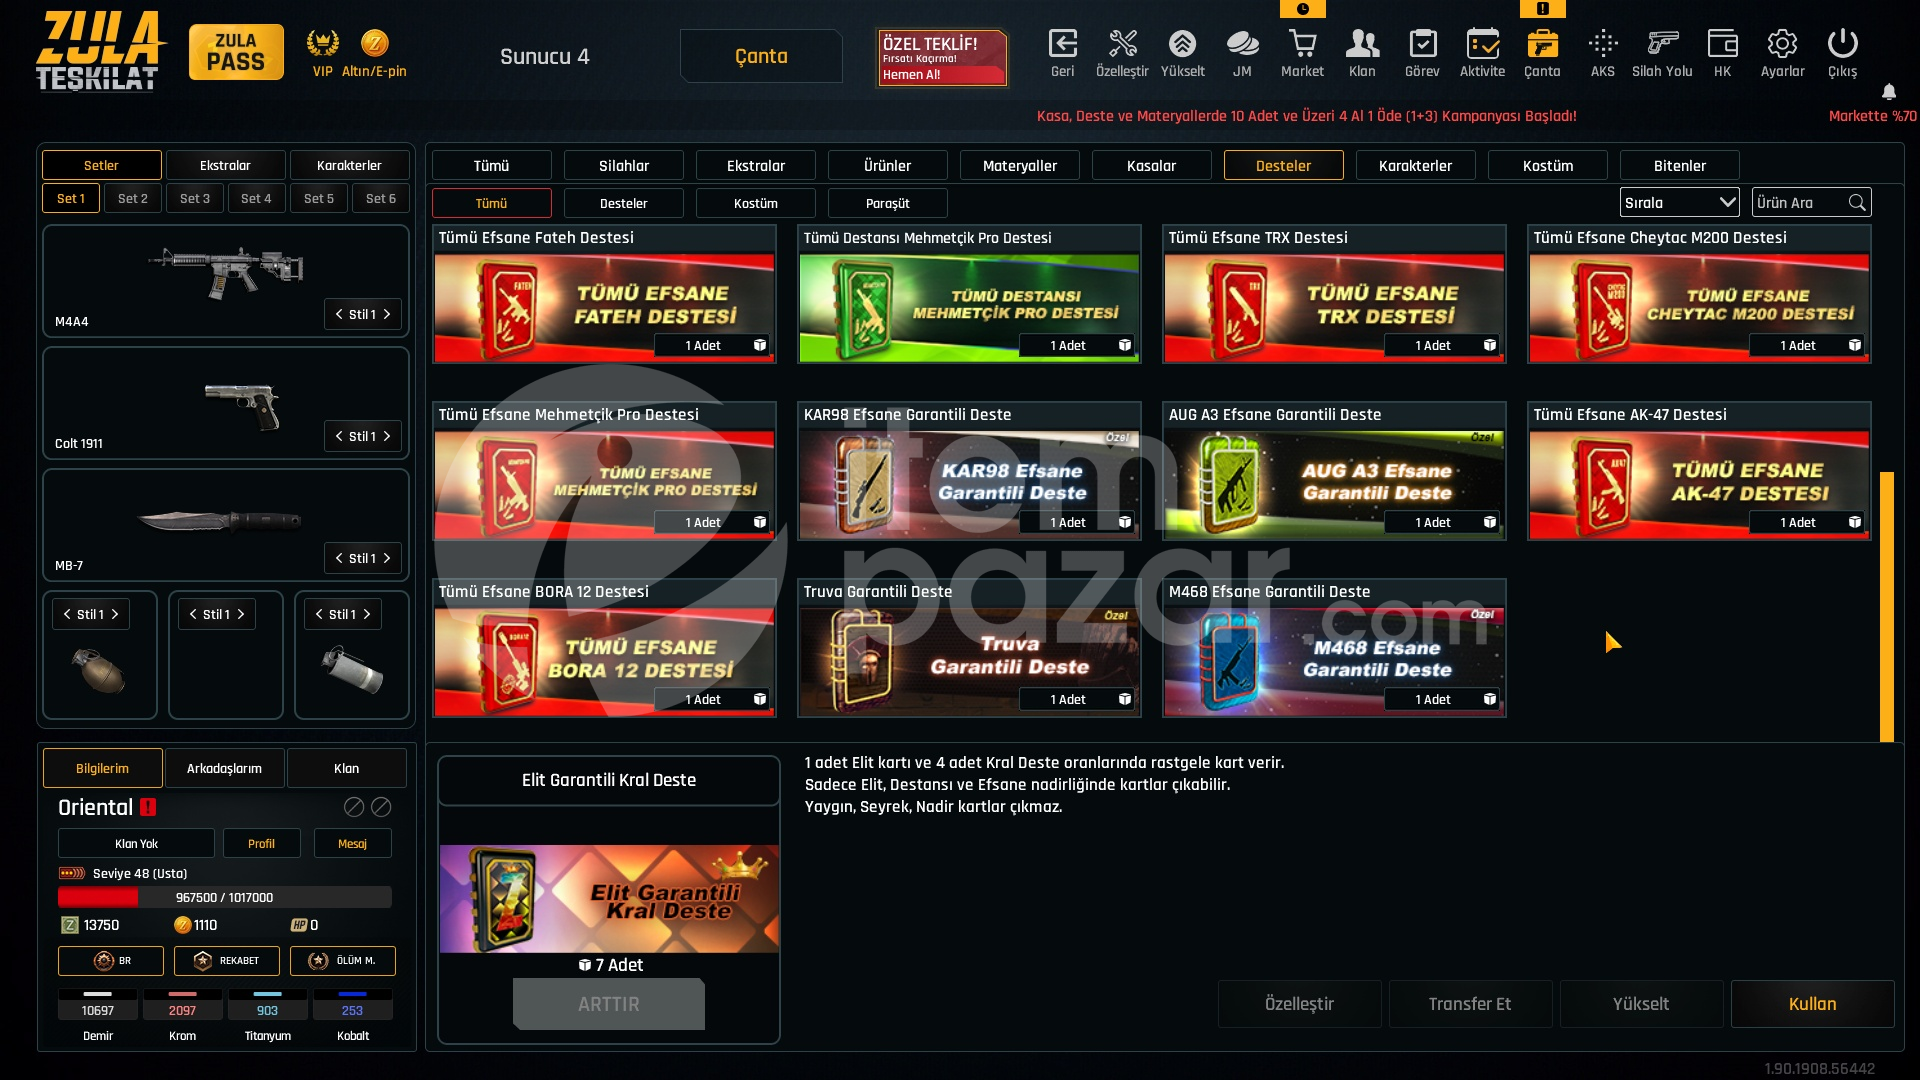1920x1080 pixels.
Task: Open the Silah Yolu gun icon
Action: (1662, 44)
